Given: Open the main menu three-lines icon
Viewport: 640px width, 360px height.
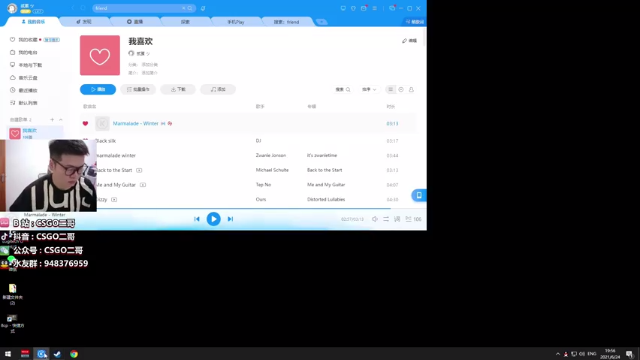Looking at the screenshot, I should [x=374, y=8].
